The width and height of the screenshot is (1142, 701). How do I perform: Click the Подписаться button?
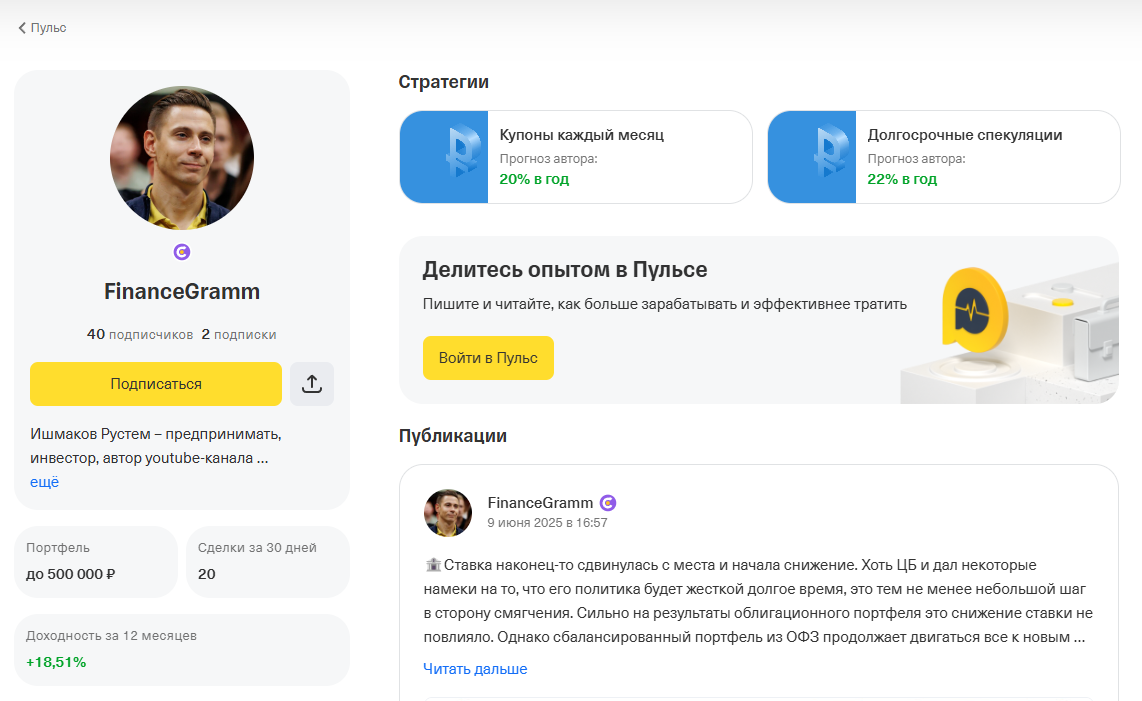[x=156, y=384]
